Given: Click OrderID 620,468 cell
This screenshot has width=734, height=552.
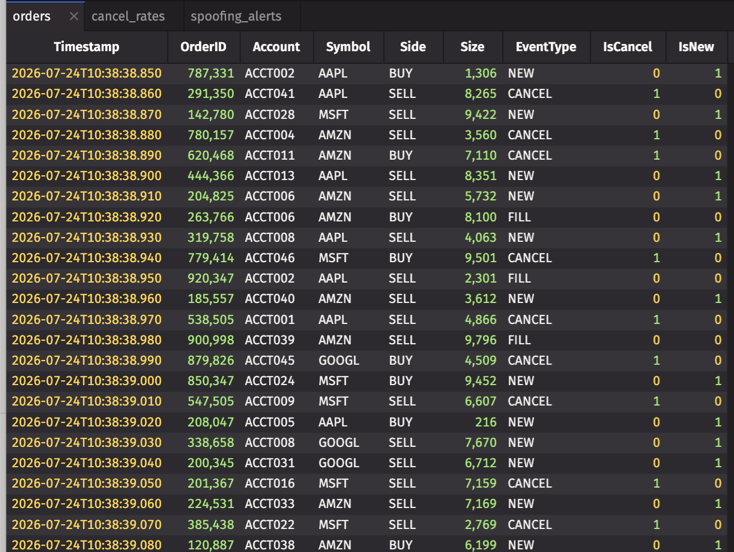Looking at the screenshot, I should [203, 155].
